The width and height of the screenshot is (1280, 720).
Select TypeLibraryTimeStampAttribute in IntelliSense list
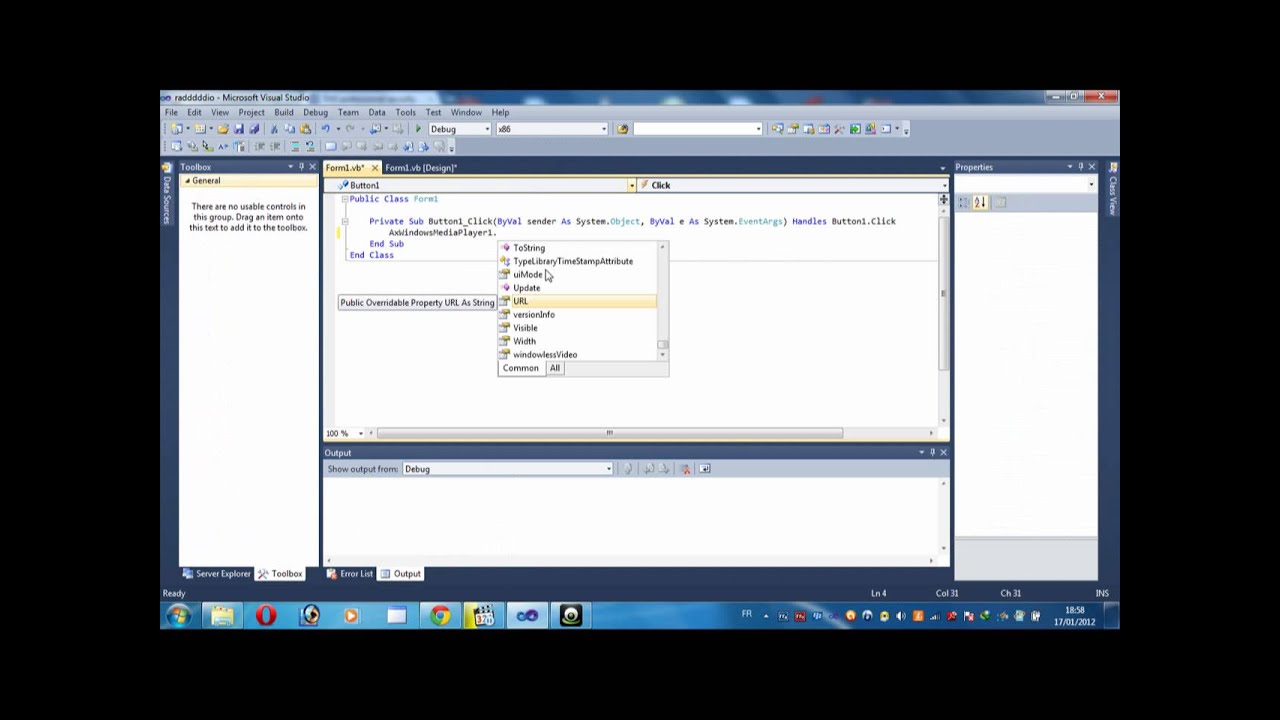(x=578, y=261)
